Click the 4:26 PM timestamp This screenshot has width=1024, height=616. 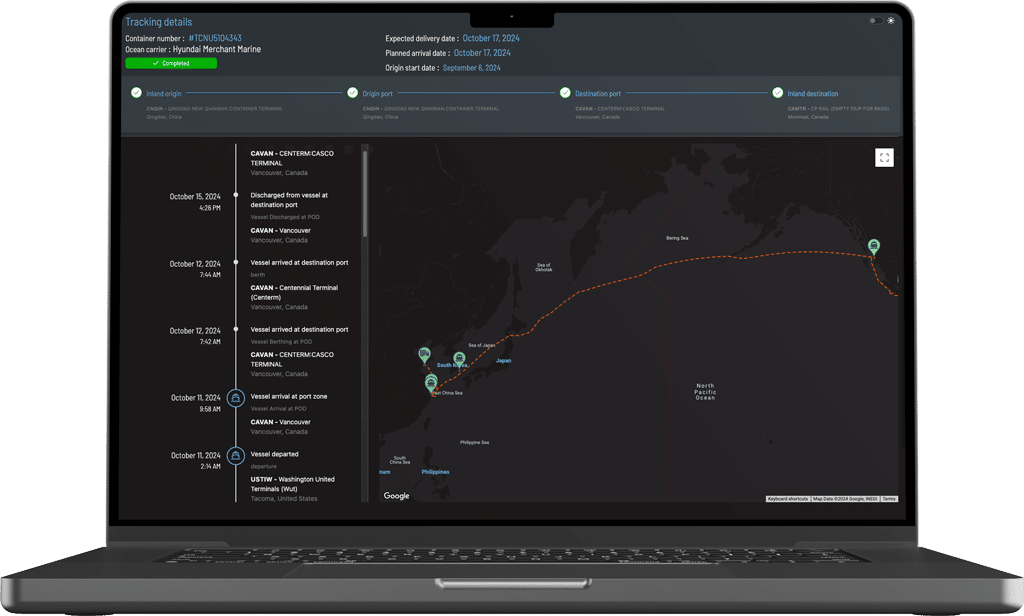(x=210, y=208)
